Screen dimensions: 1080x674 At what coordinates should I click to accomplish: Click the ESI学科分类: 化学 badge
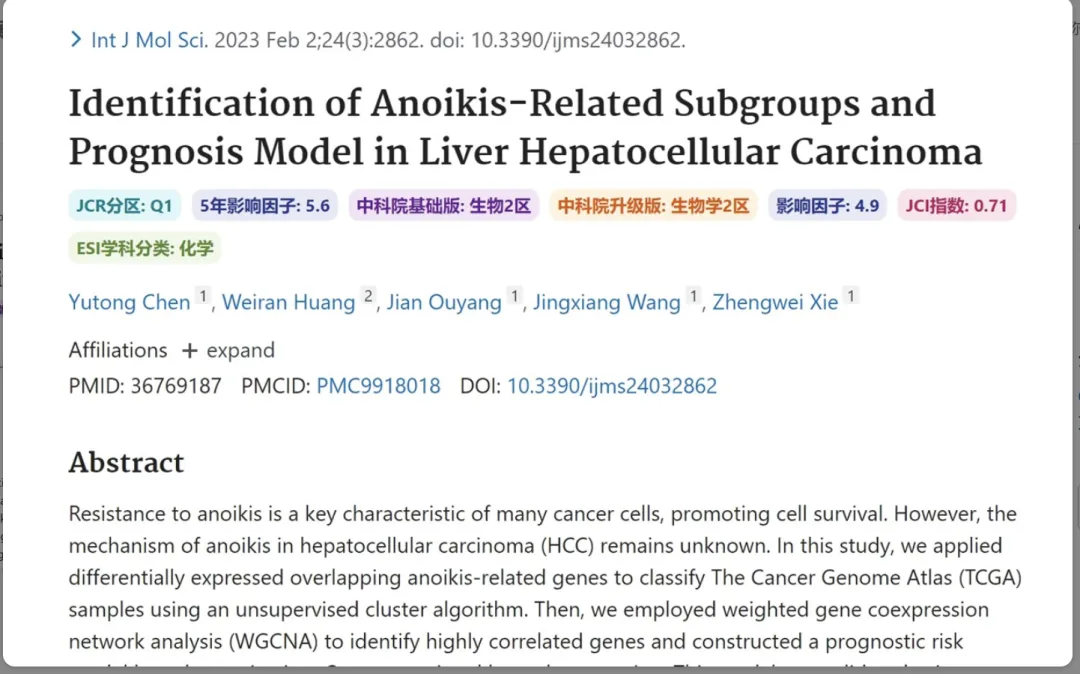click(145, 248)
